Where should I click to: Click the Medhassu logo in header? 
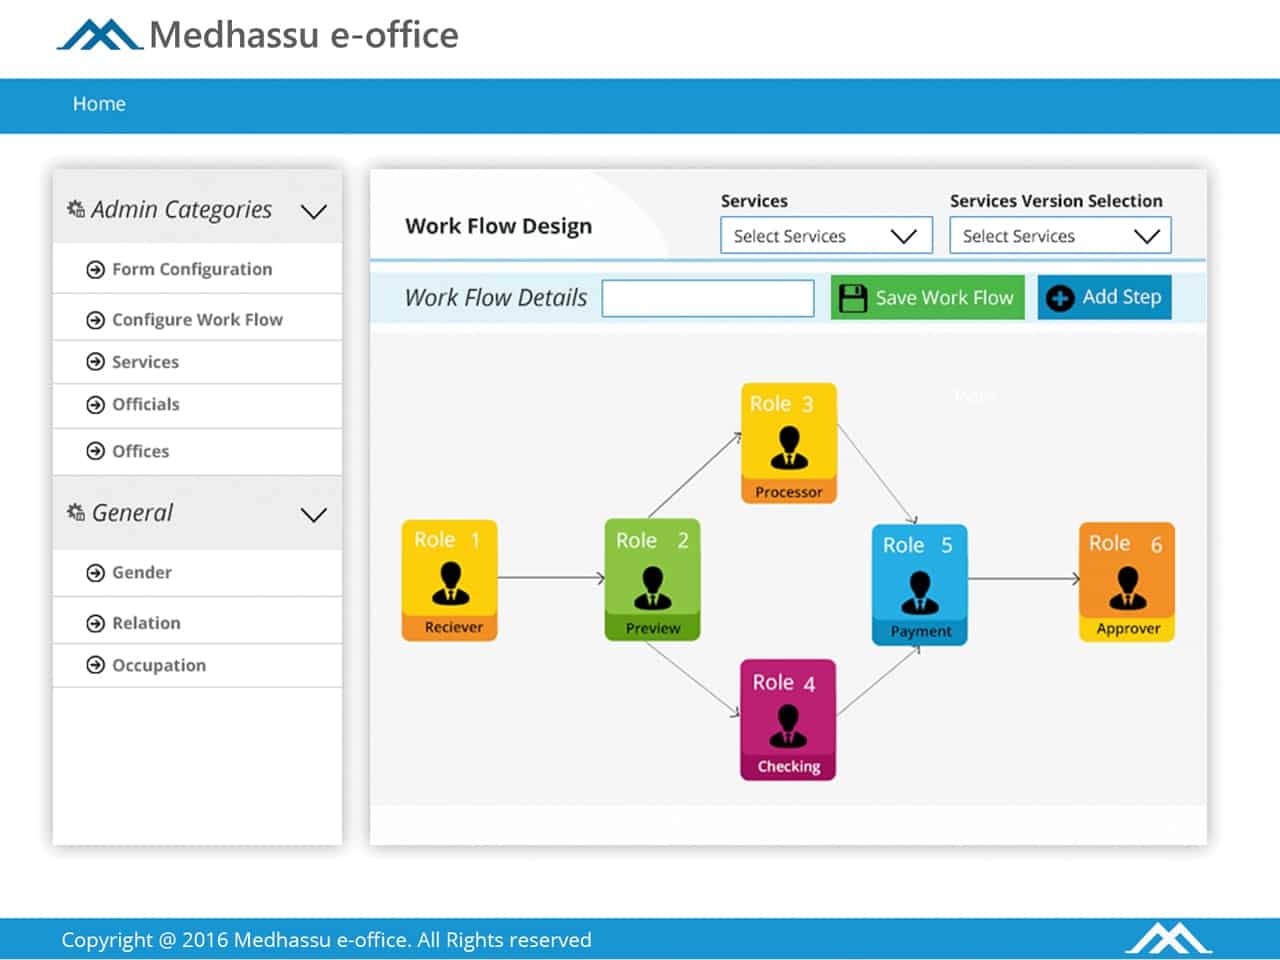coord(99,35)
